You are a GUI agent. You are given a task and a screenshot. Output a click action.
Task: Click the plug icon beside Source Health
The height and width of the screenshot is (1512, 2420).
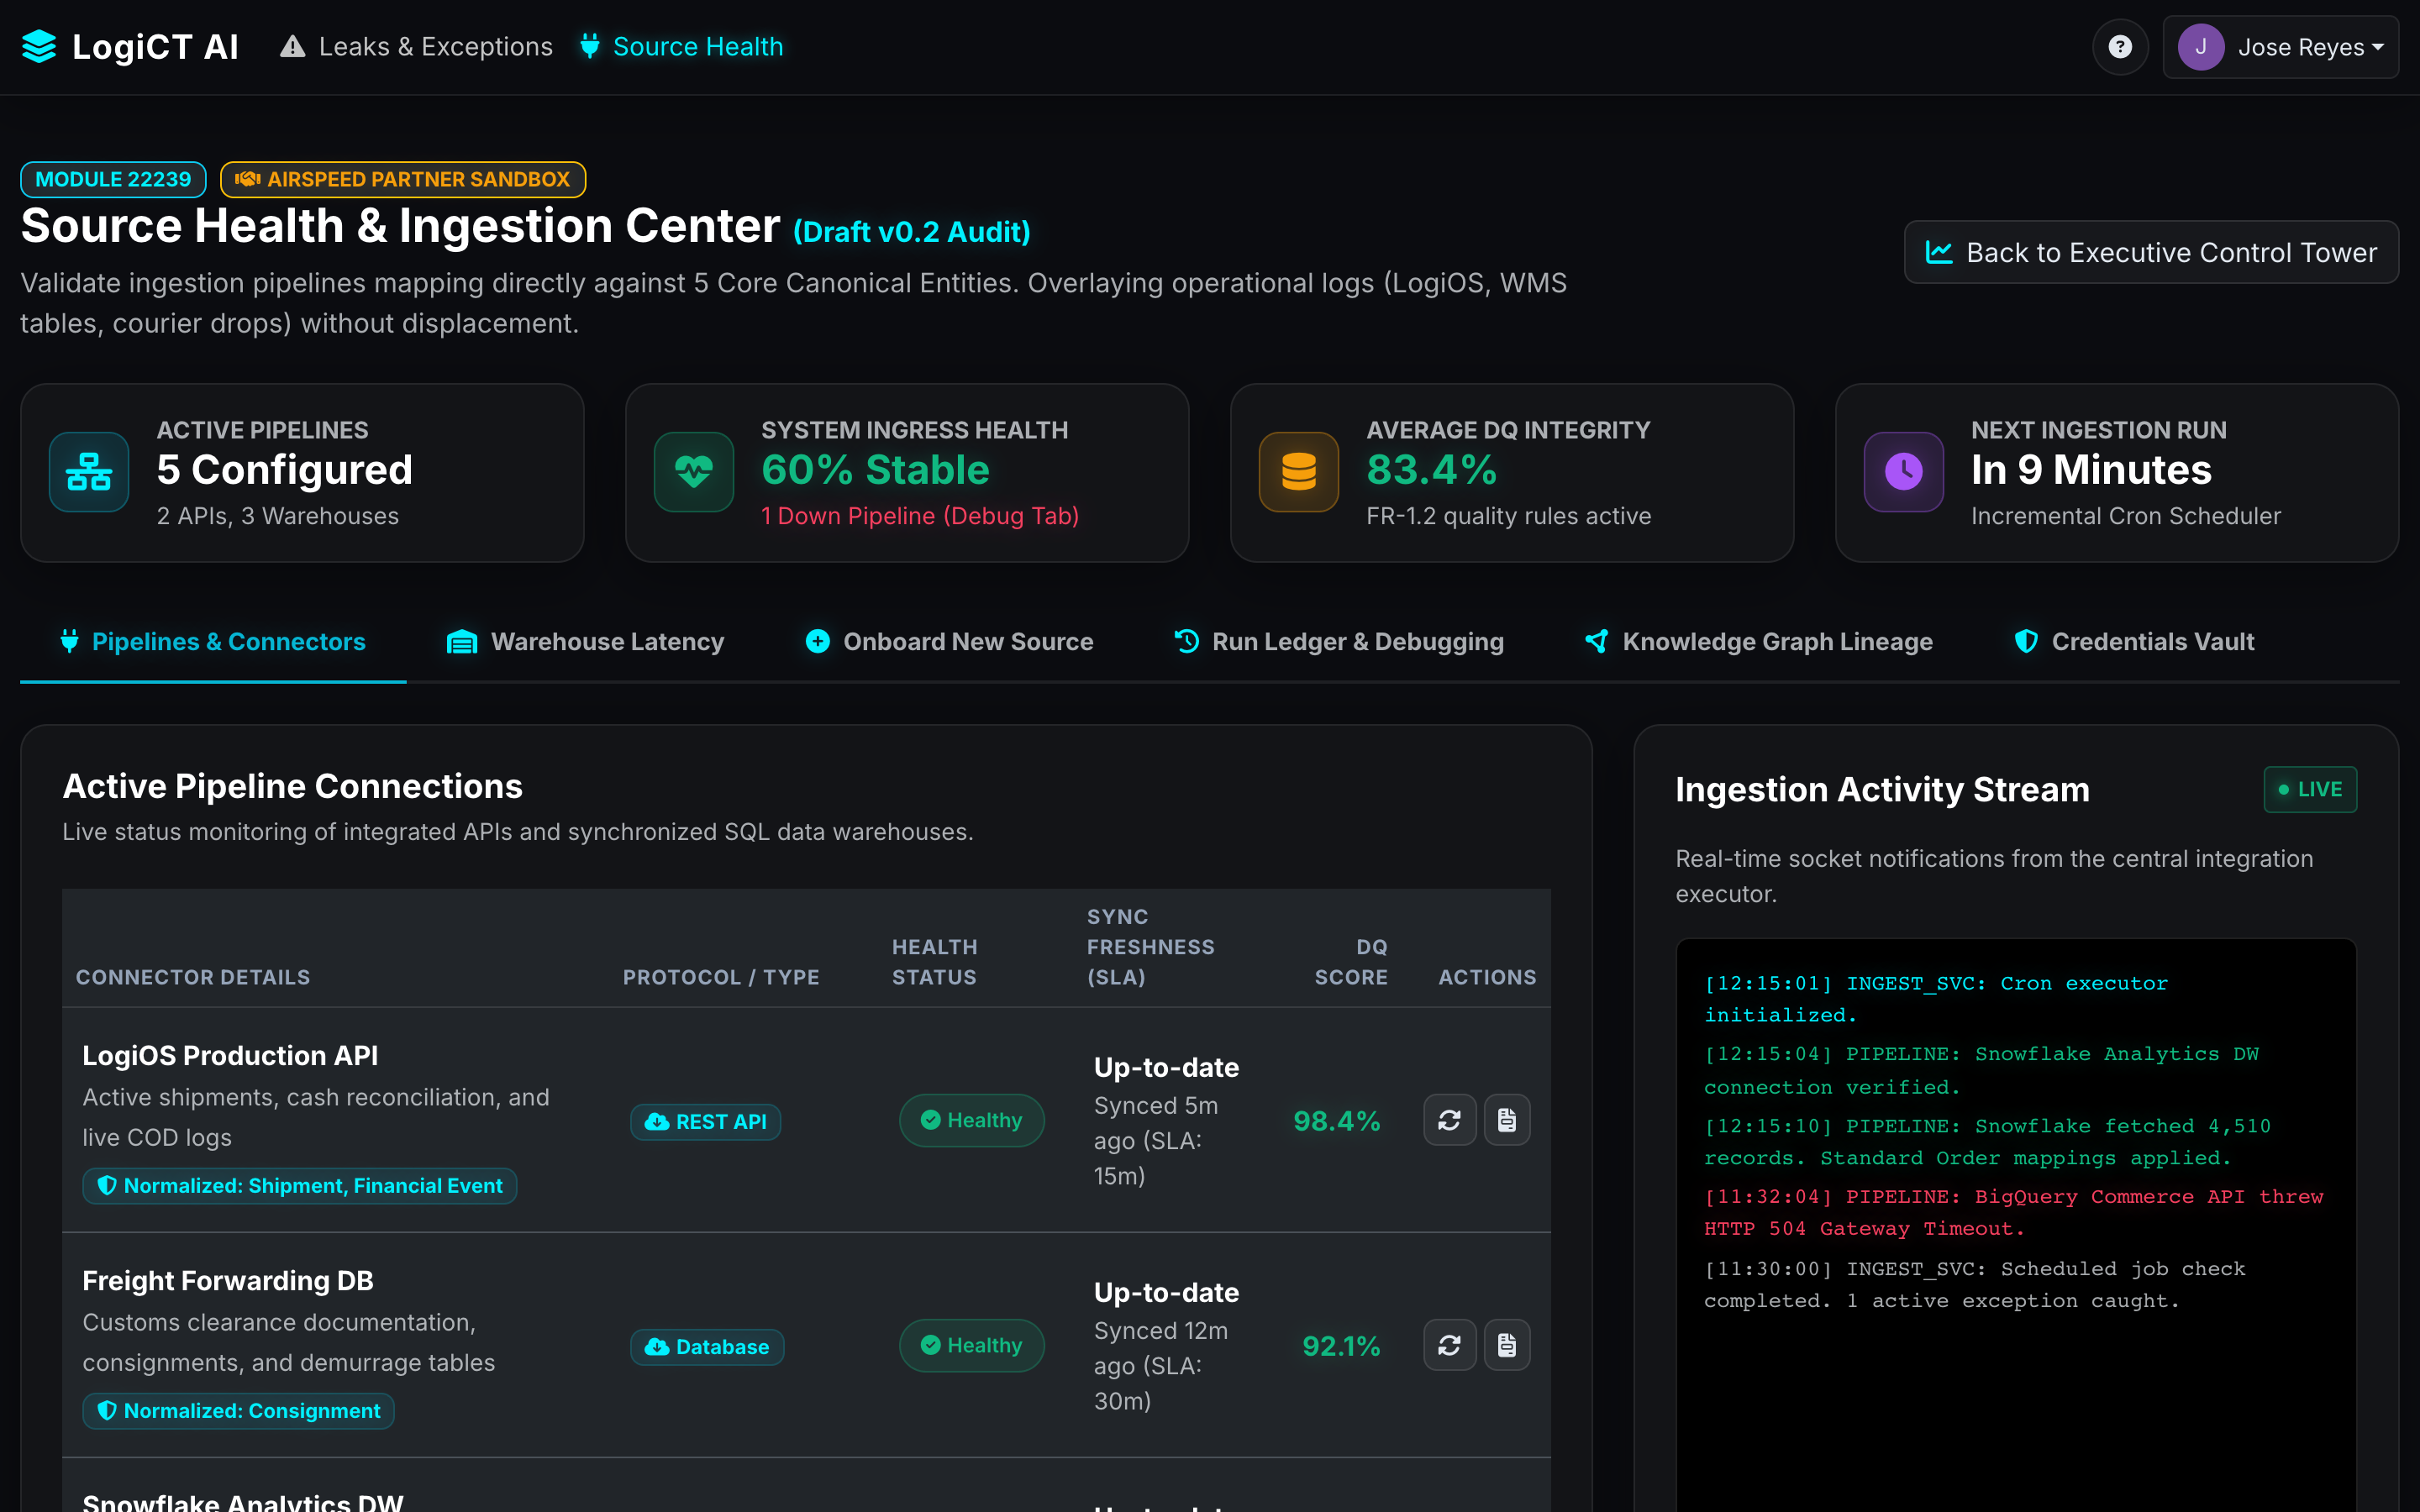point(590,47)
